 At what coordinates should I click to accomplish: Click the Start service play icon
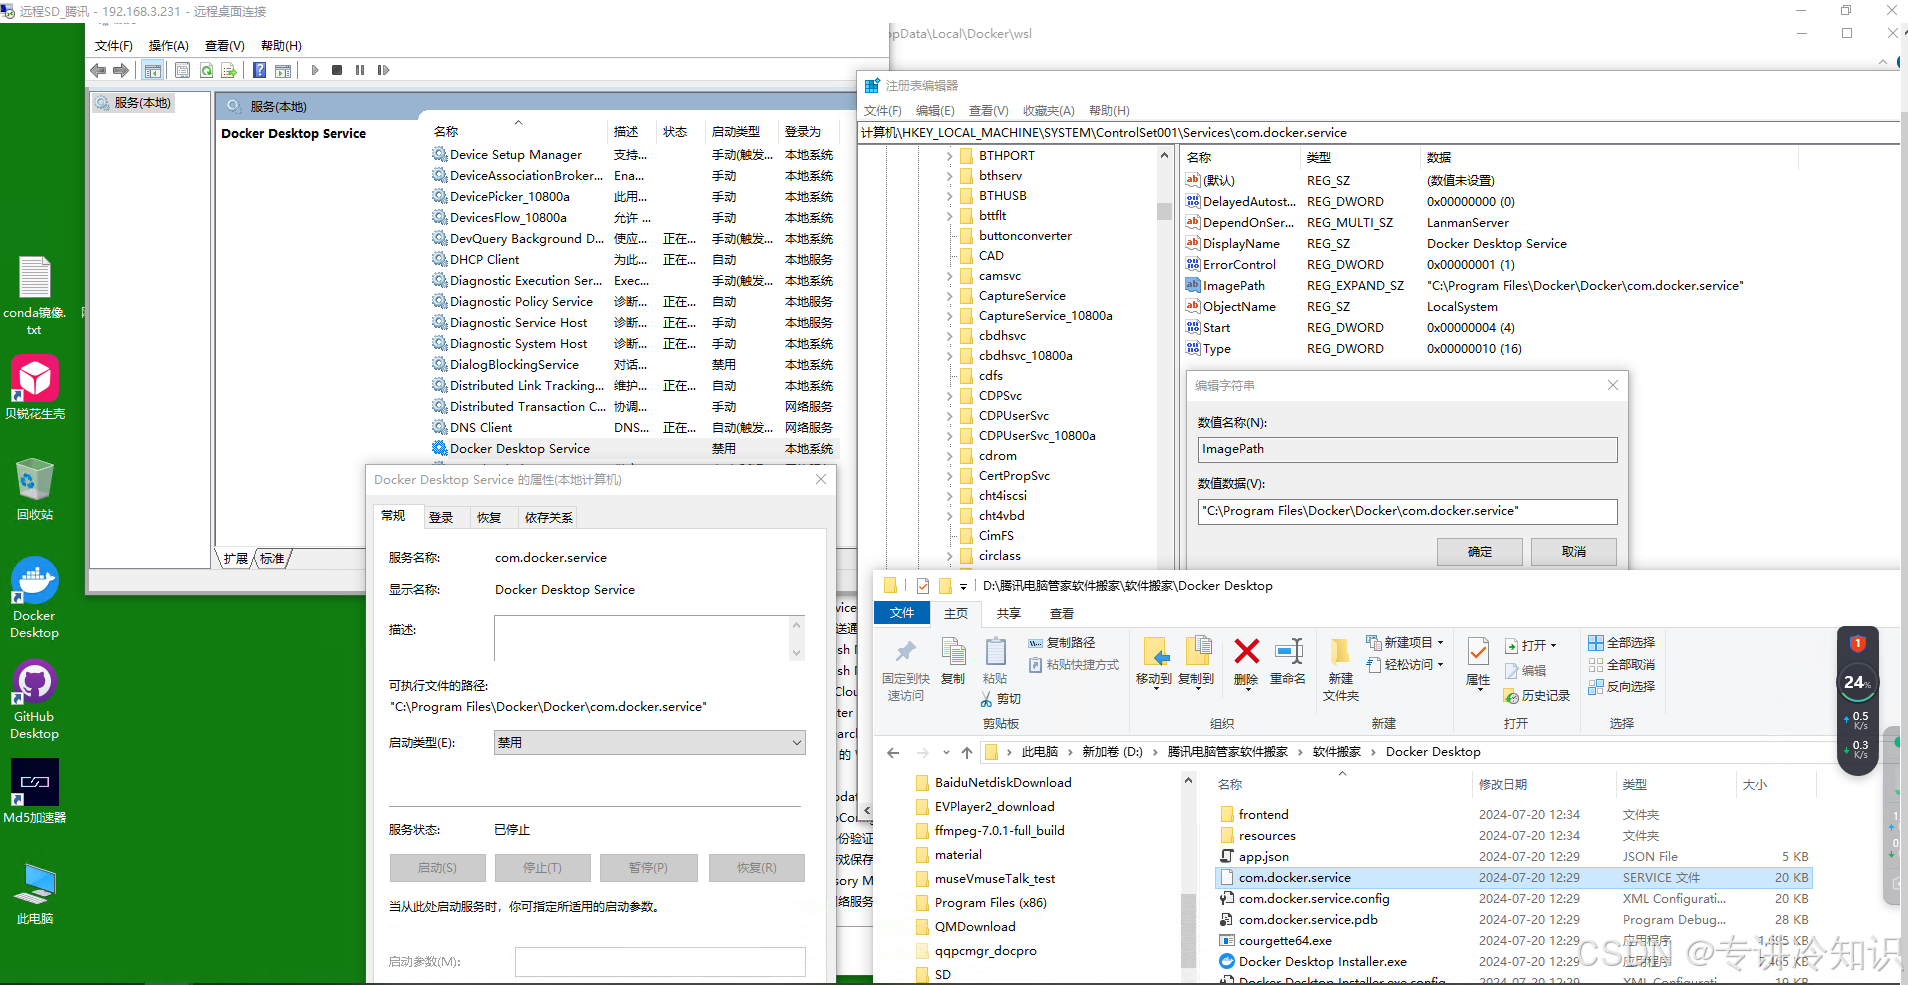(x=315, y=70)
